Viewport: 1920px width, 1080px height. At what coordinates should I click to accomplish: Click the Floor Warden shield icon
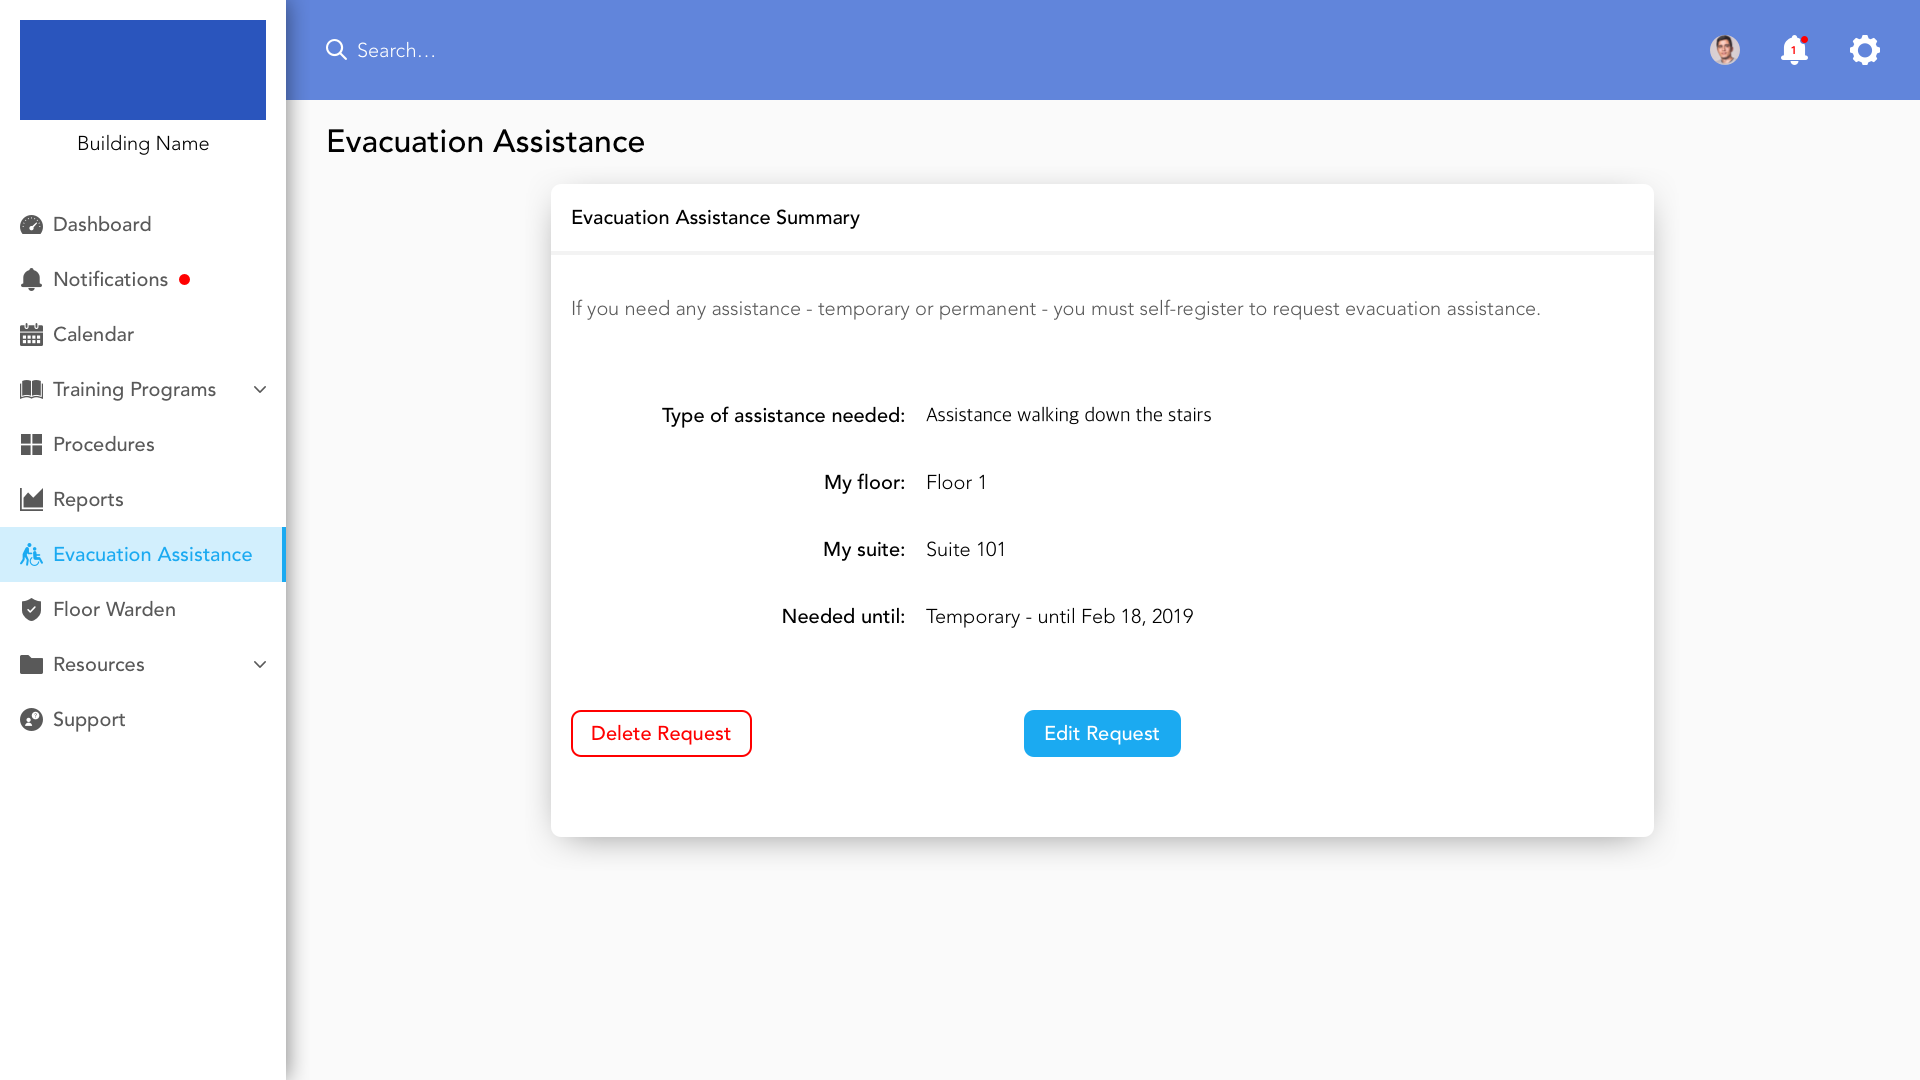[31, 610]
